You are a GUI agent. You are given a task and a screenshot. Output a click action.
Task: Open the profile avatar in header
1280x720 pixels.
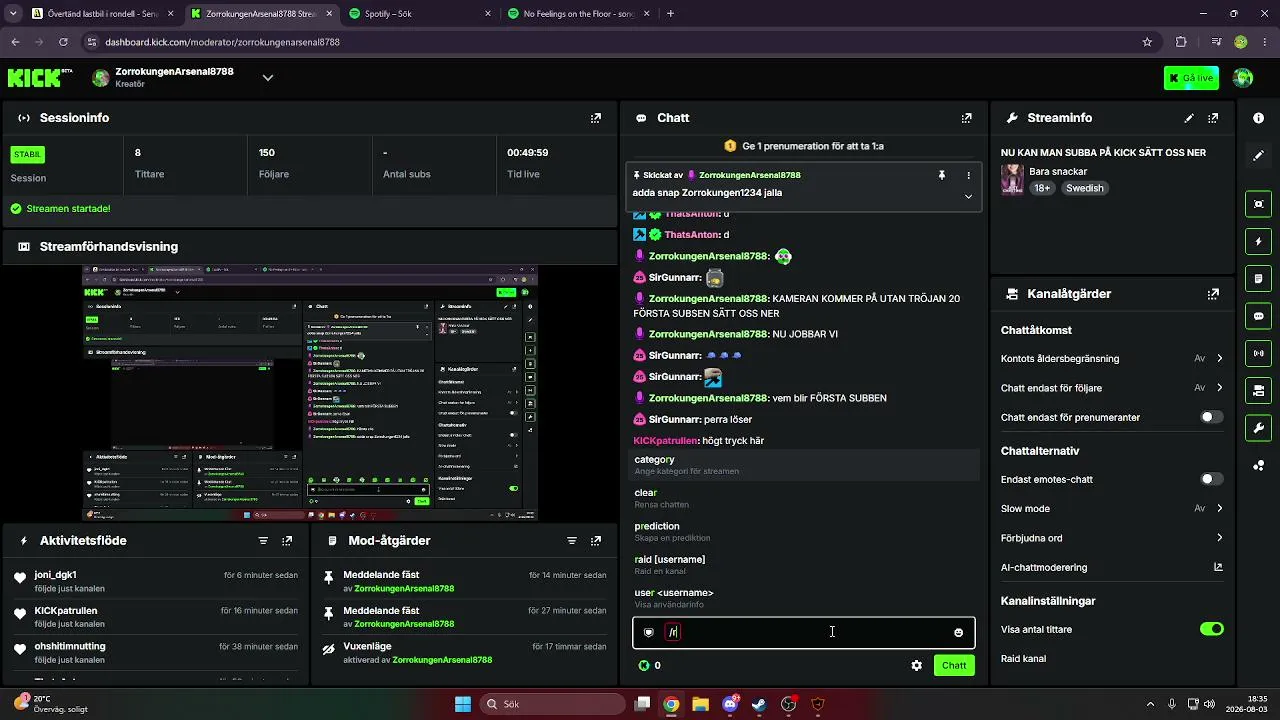(x=1243, y=78)
